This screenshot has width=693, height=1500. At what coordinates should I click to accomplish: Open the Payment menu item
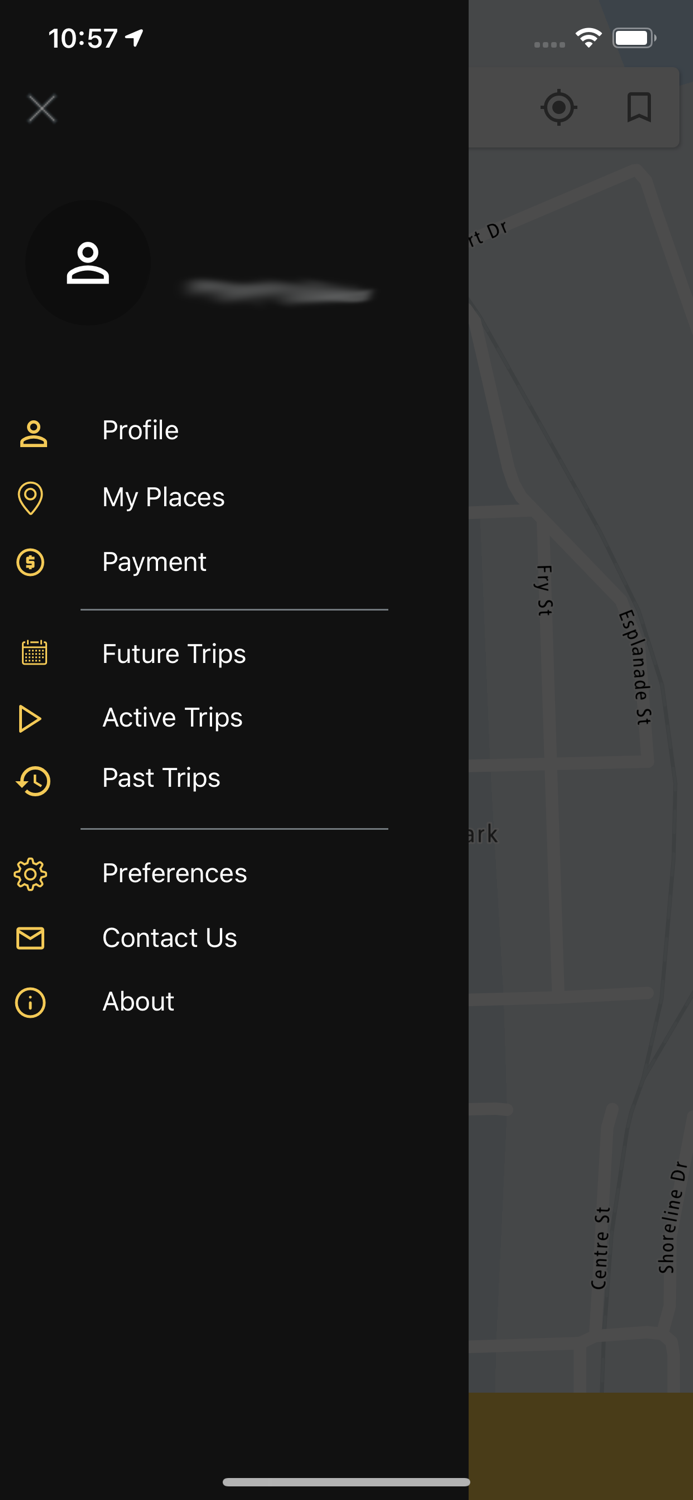pos(154,562)
